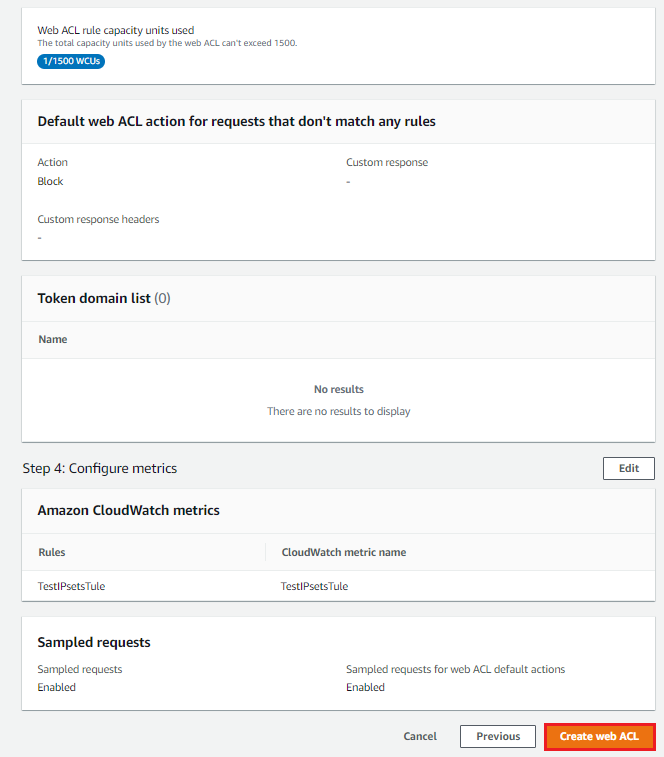Select the Name column header
664x757 pixels.
point(53,340)
